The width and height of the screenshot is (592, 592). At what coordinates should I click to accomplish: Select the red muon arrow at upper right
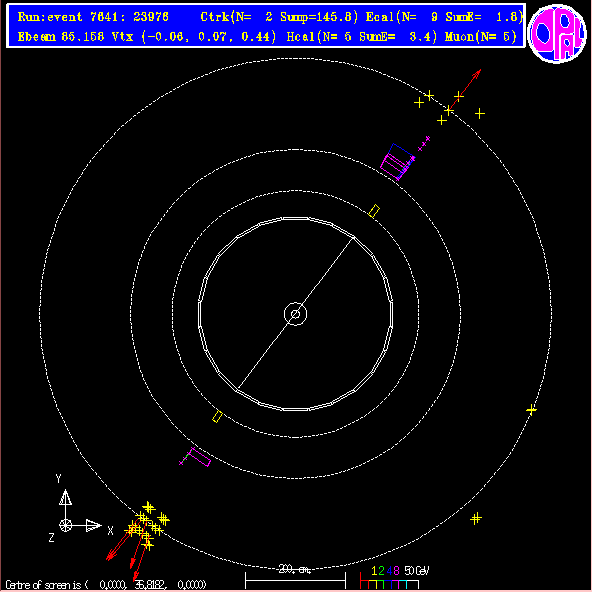[464, 90]
